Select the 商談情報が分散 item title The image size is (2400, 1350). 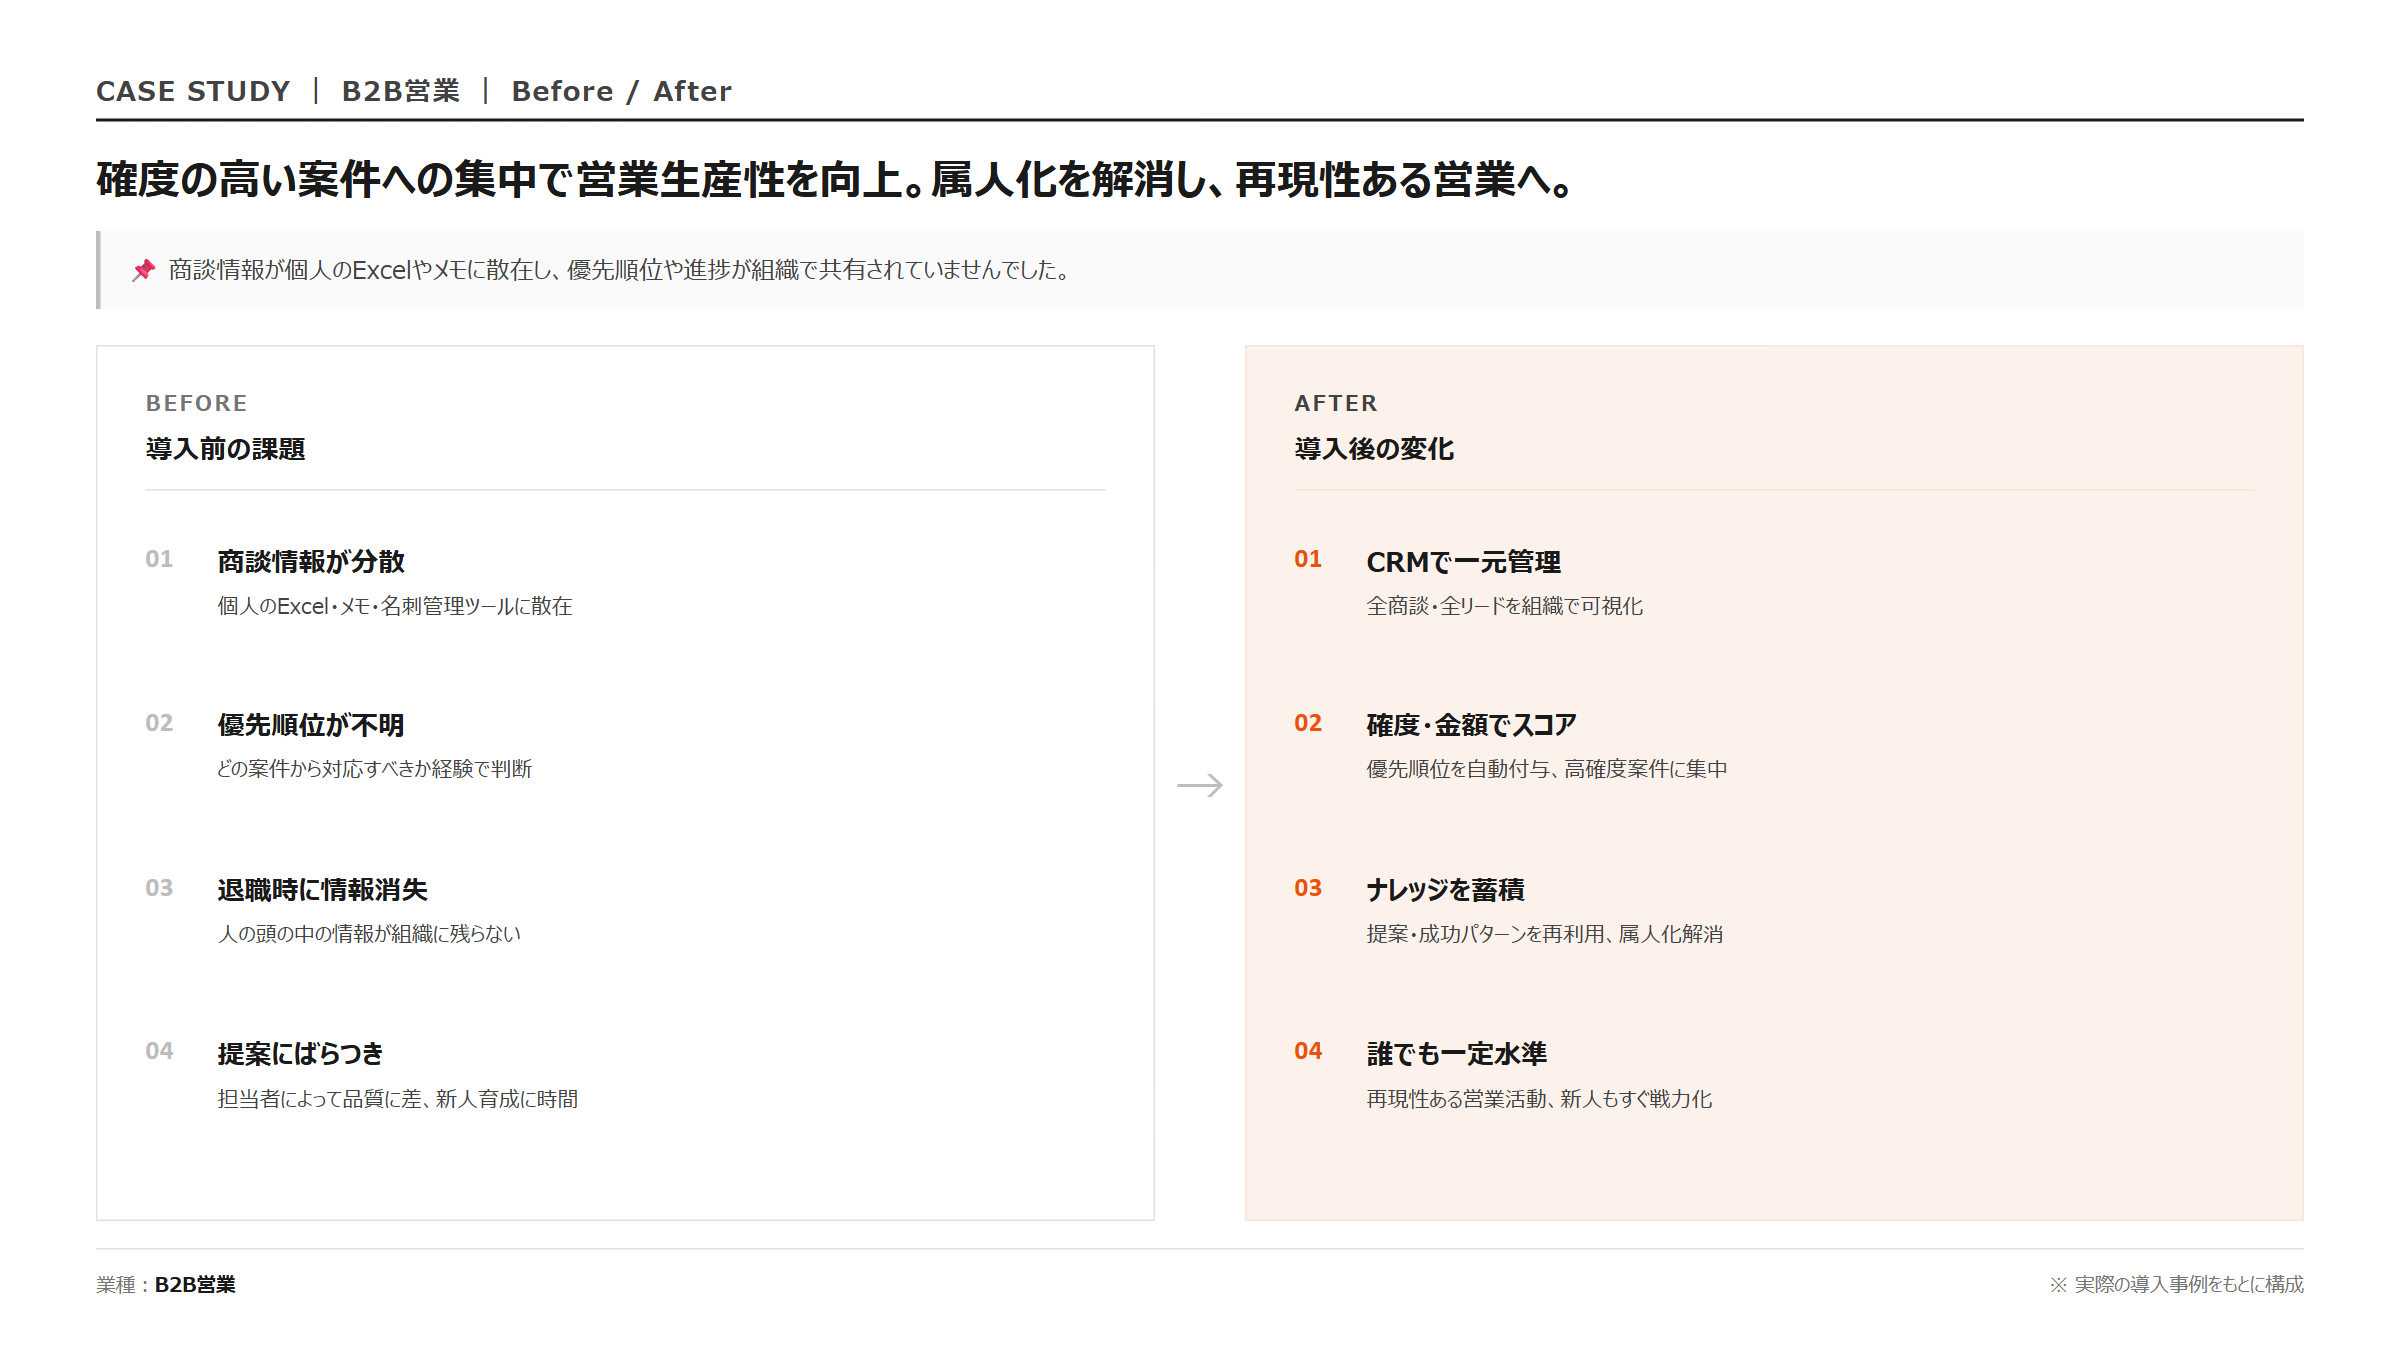click(x=311, y=562)
